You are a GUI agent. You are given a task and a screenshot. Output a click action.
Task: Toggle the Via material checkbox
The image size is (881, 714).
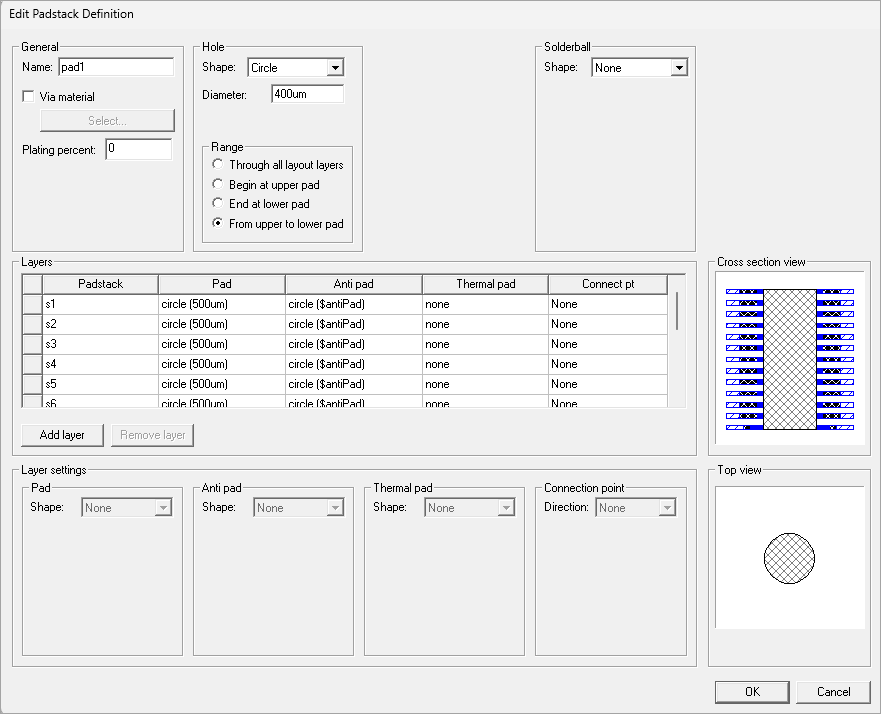point(28,97)
